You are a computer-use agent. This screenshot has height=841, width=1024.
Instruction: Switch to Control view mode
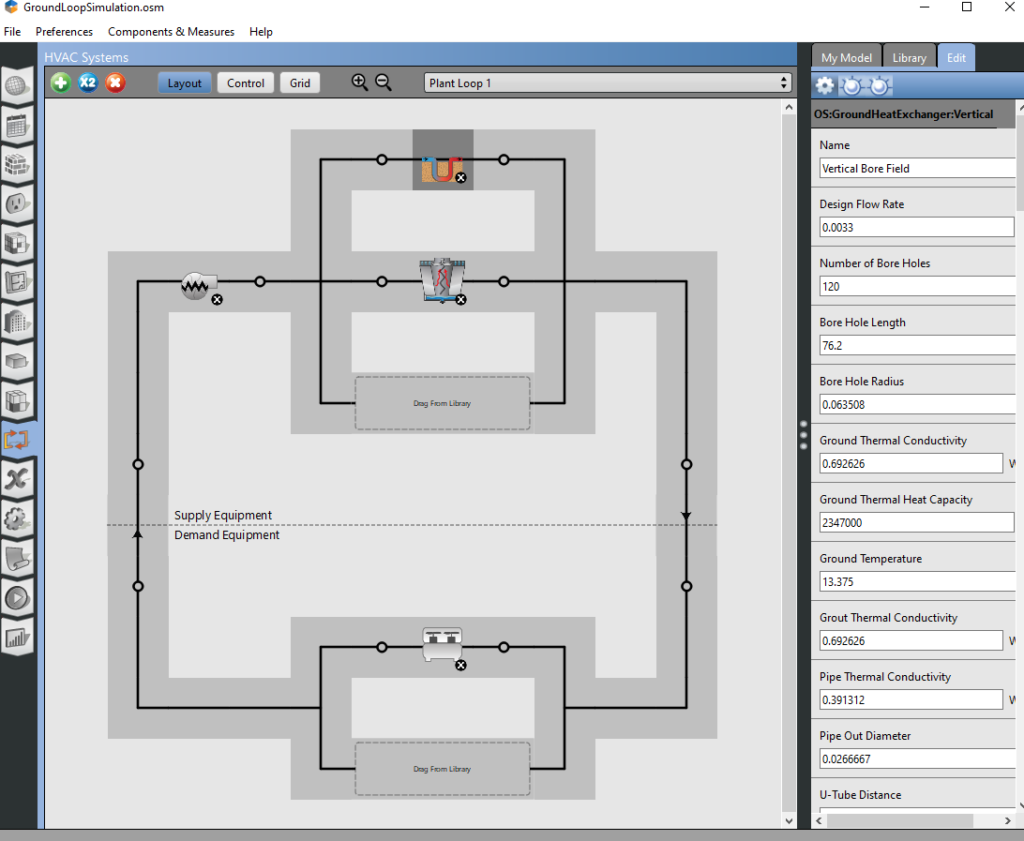(245, 83)
